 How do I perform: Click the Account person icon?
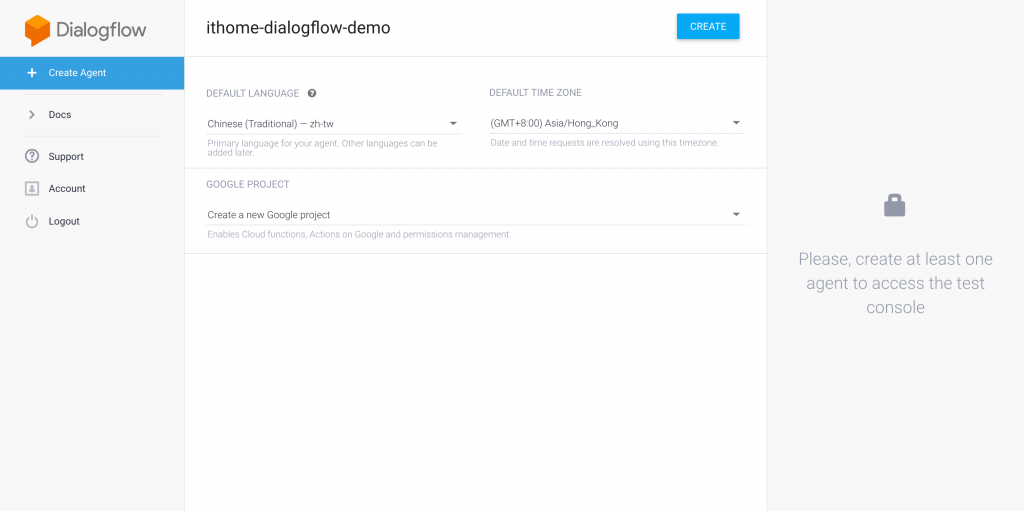coord(31,188)
